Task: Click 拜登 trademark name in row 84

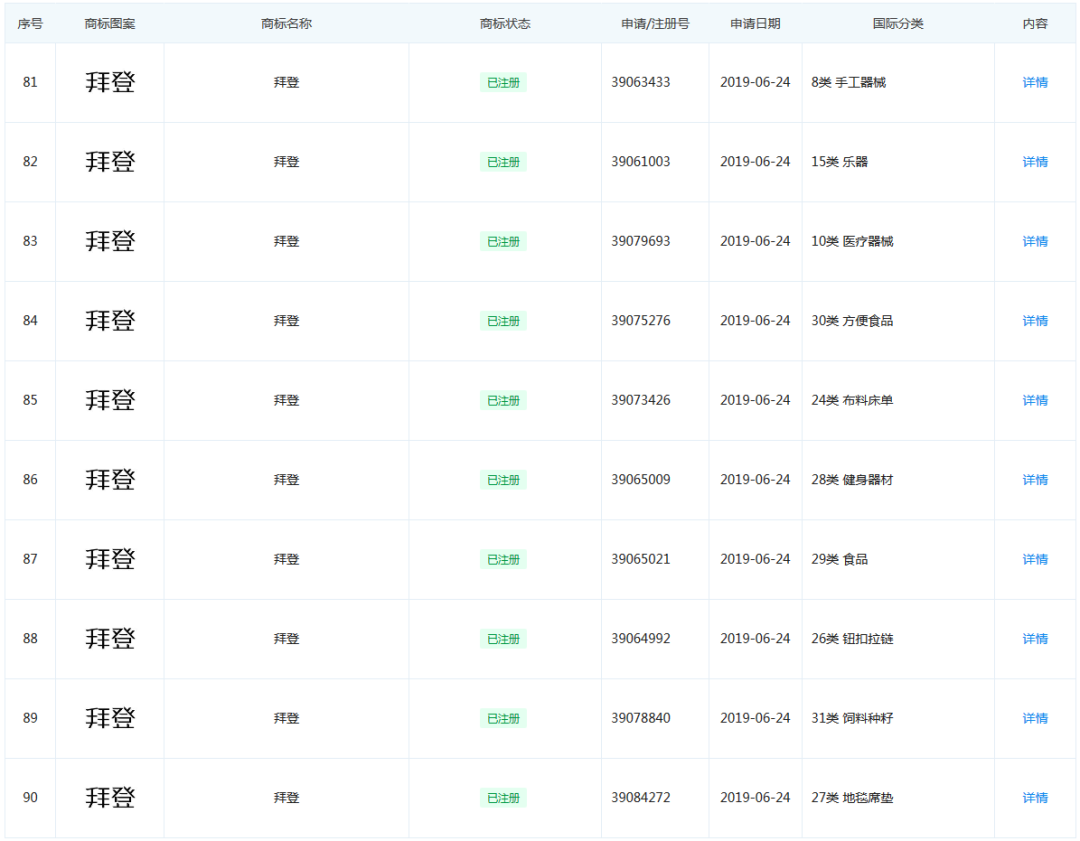Action: coord(286,321)
